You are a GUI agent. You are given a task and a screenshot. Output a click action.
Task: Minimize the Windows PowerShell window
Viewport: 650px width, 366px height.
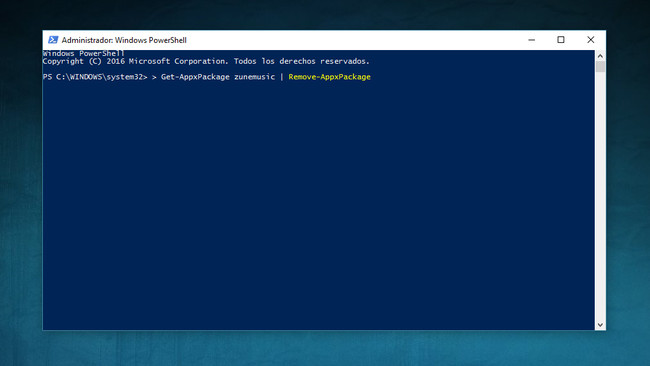click(x=531, y=40)
